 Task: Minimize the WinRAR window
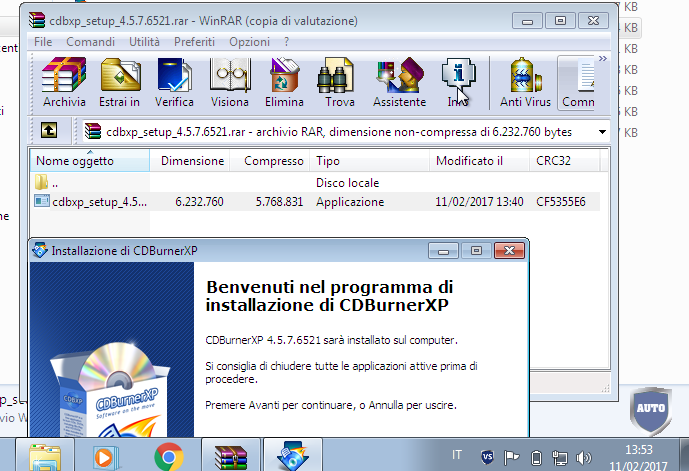[528, 21]
